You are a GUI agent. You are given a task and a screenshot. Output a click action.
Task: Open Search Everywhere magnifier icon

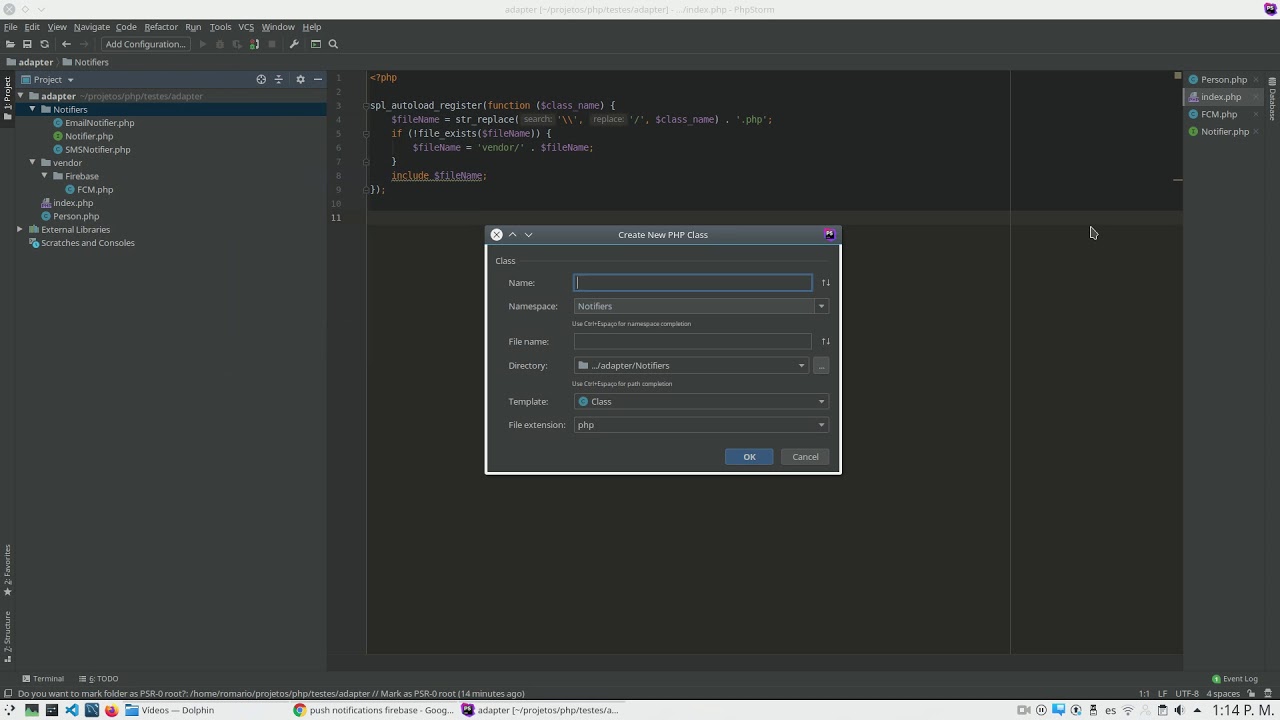click(333, 44)
